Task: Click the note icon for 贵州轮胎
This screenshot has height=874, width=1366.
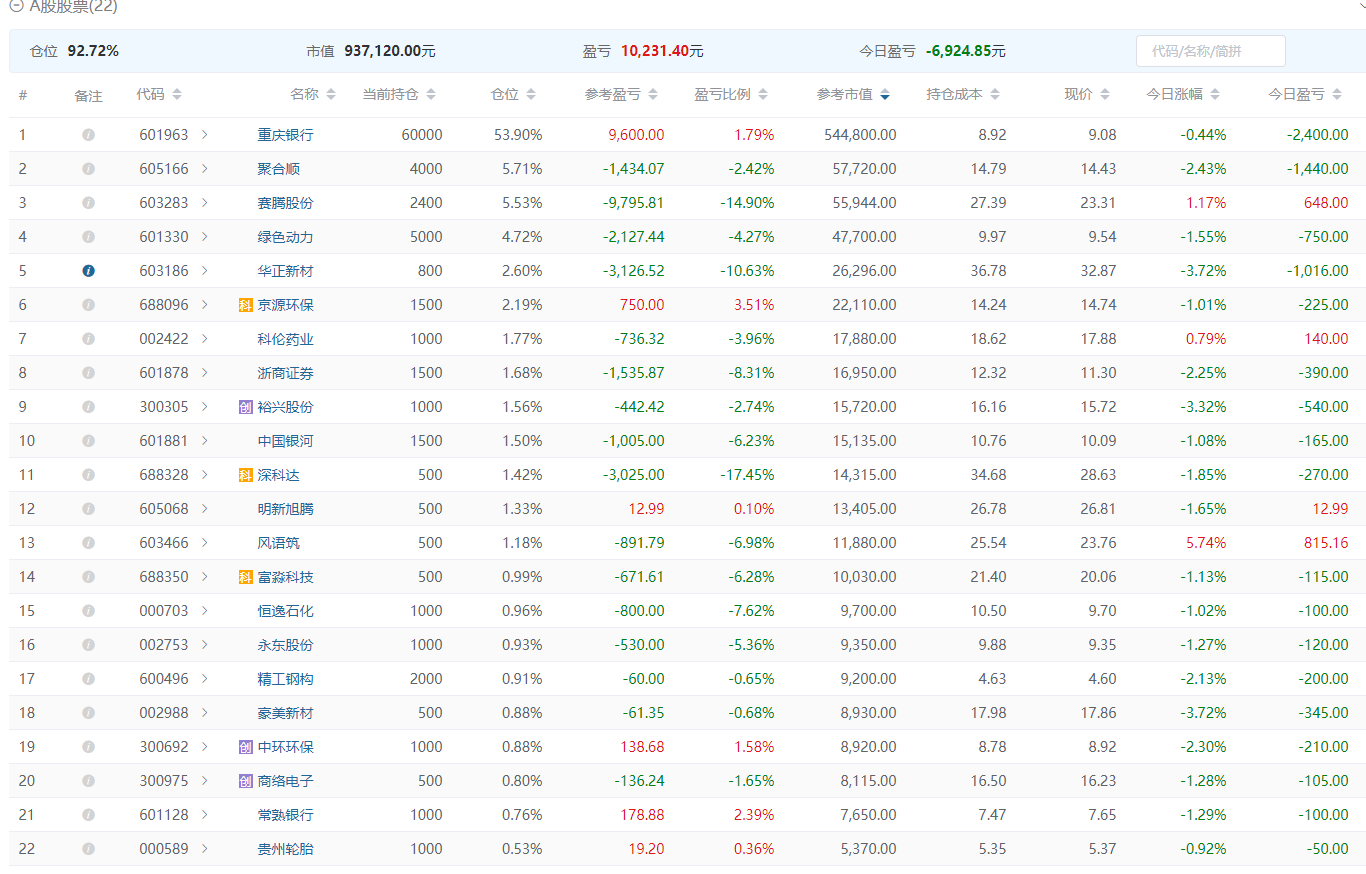Action: (88, 849)
